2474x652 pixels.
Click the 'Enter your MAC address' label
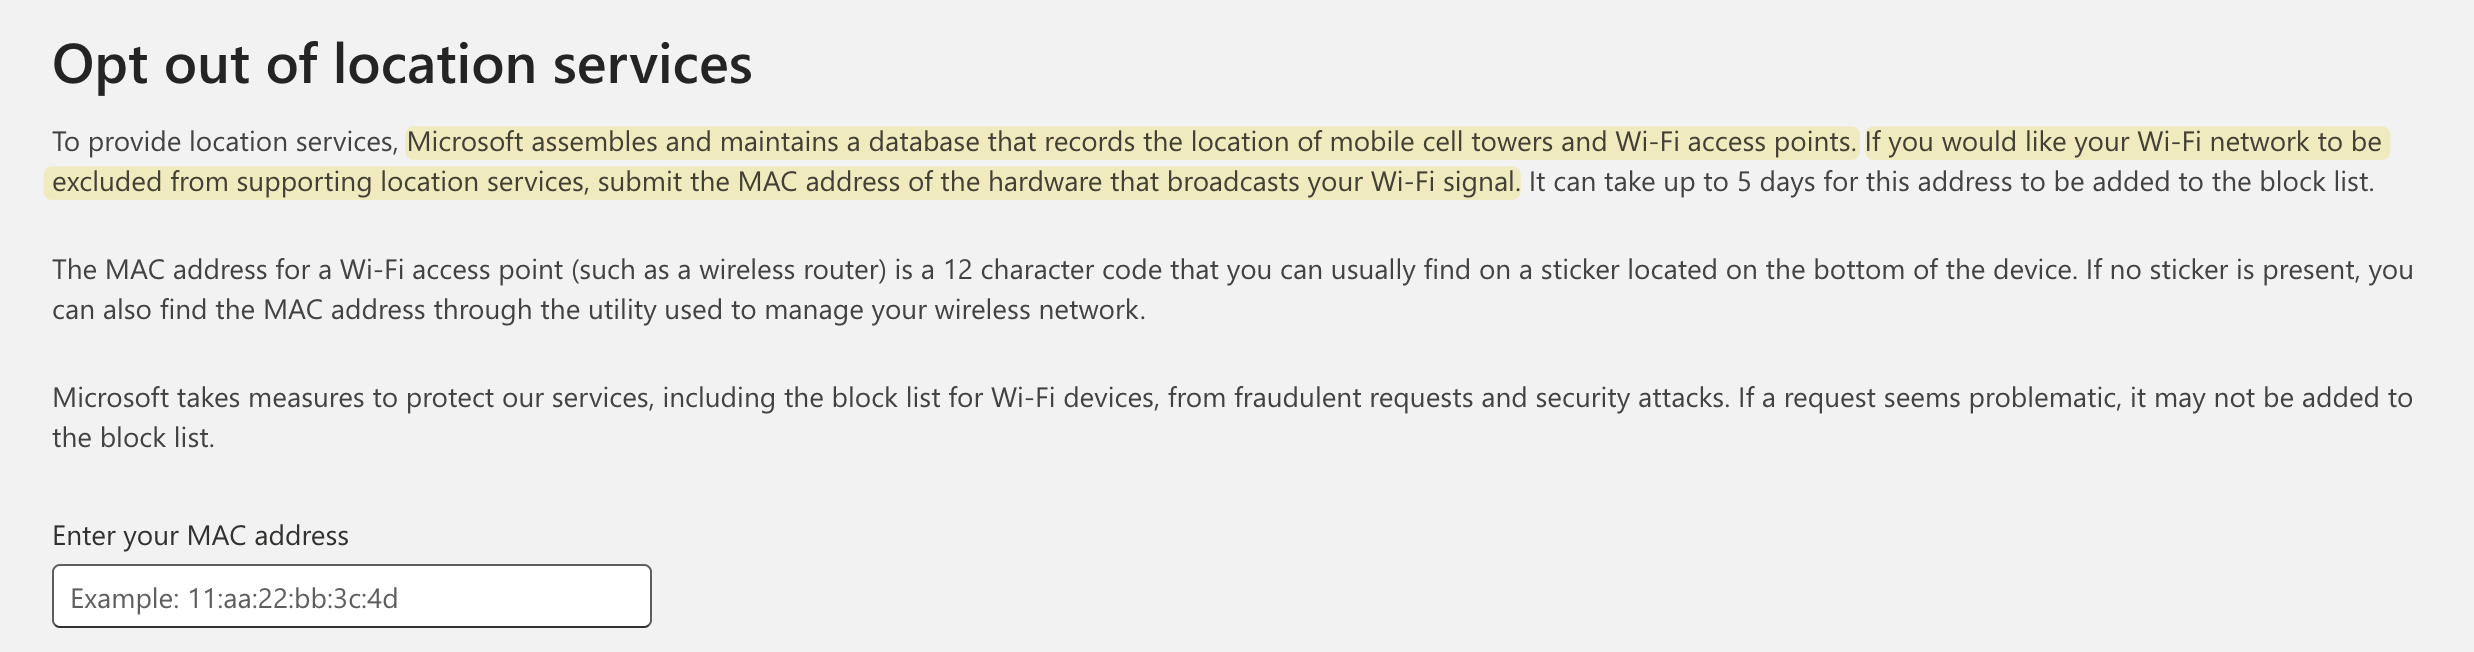[x=198, y=536]
